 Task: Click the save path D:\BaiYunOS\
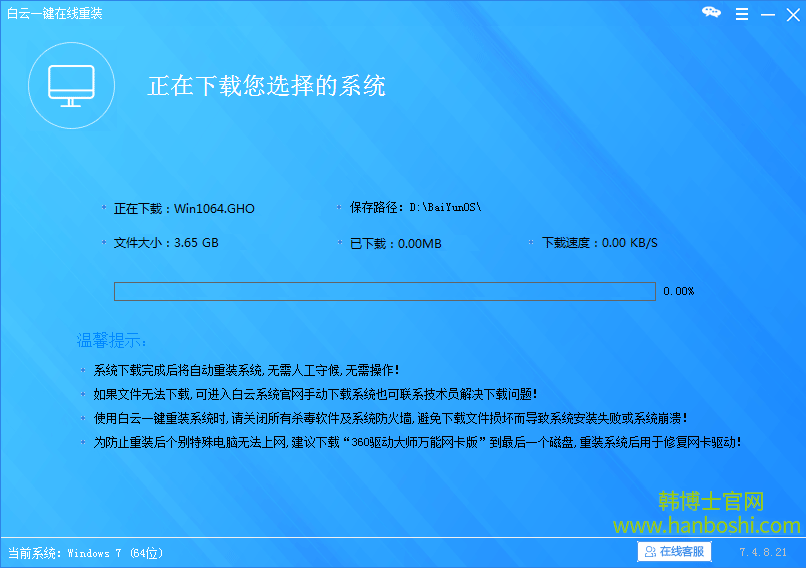click(x=415, y=208)
